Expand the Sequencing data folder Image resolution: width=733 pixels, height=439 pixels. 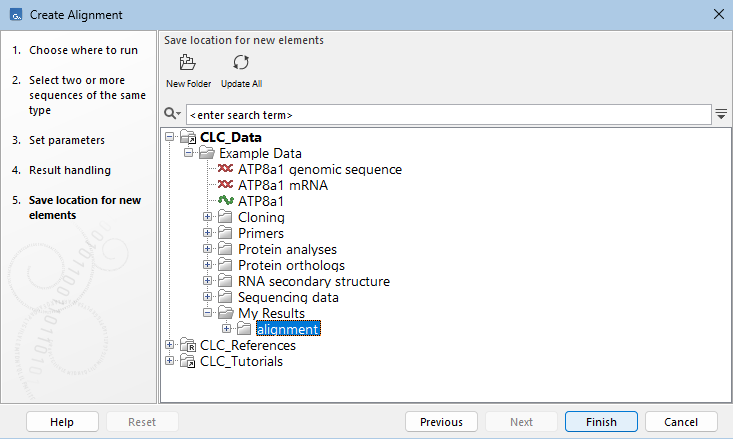(208, 298)
